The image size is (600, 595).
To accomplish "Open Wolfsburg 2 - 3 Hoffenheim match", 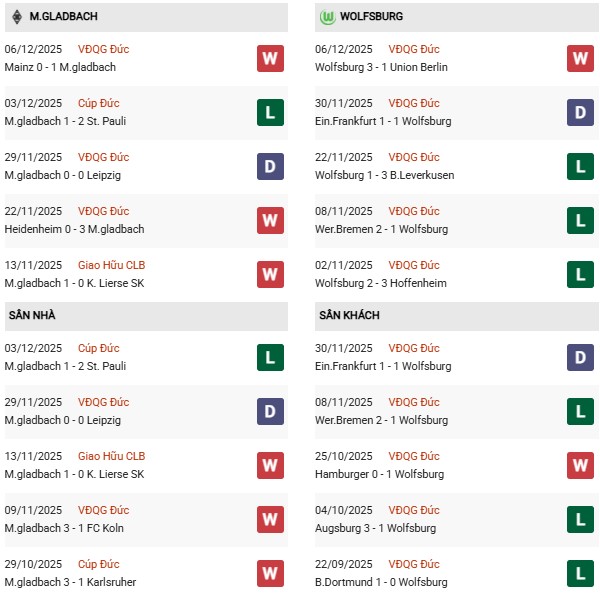I will click(x=380, y=283).
